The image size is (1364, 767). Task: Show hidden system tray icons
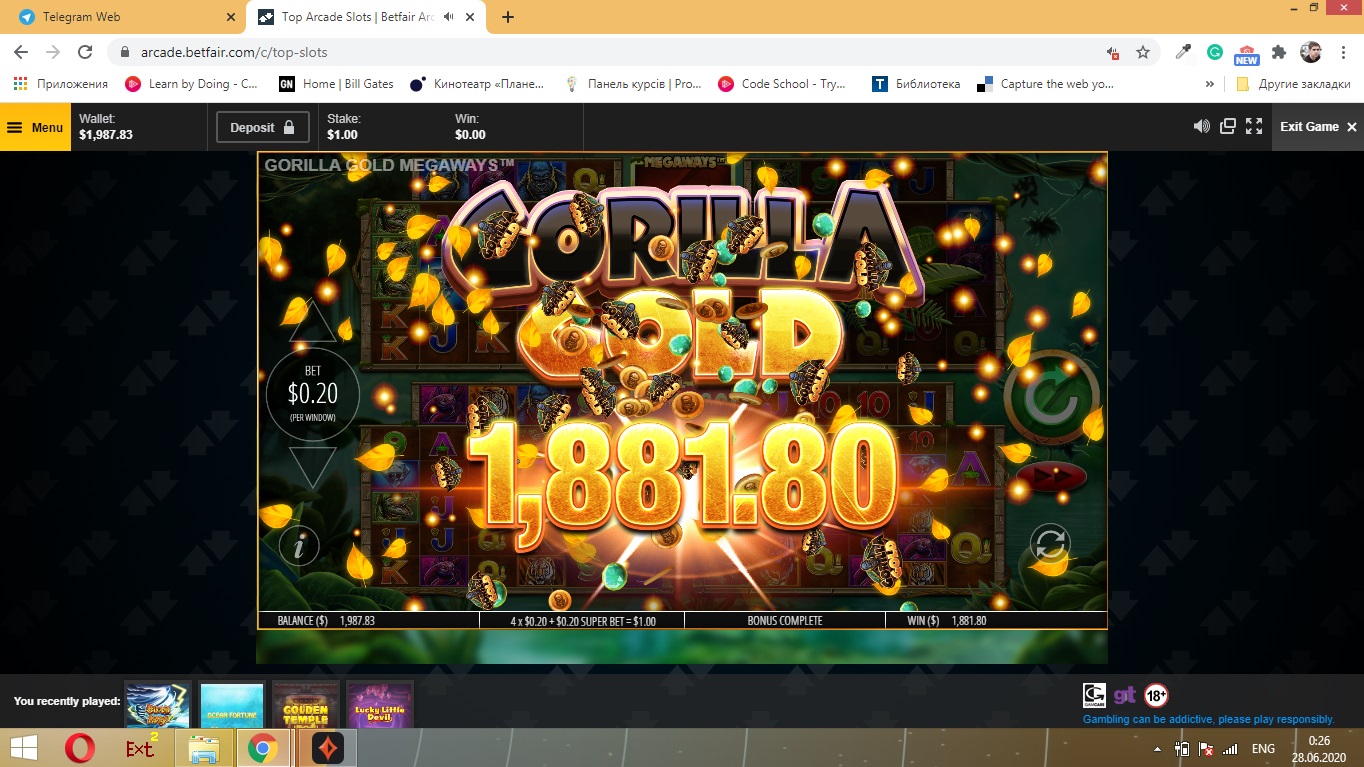pos(1157,749)
